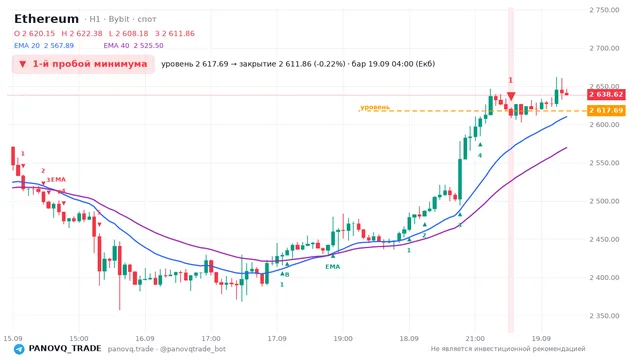The height and width of the screenshot is (360, 640).
Task: Click the "panovq.trade · @panovqtrade_bot" footer link text
Action: tap(167, 349)
